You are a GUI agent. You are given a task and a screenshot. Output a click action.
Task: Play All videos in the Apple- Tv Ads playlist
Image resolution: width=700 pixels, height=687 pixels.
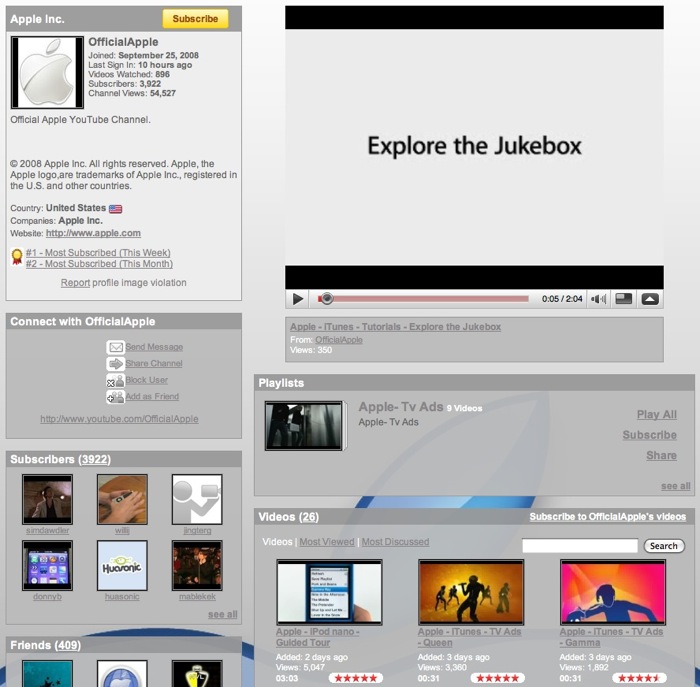[x=657, y=414]
